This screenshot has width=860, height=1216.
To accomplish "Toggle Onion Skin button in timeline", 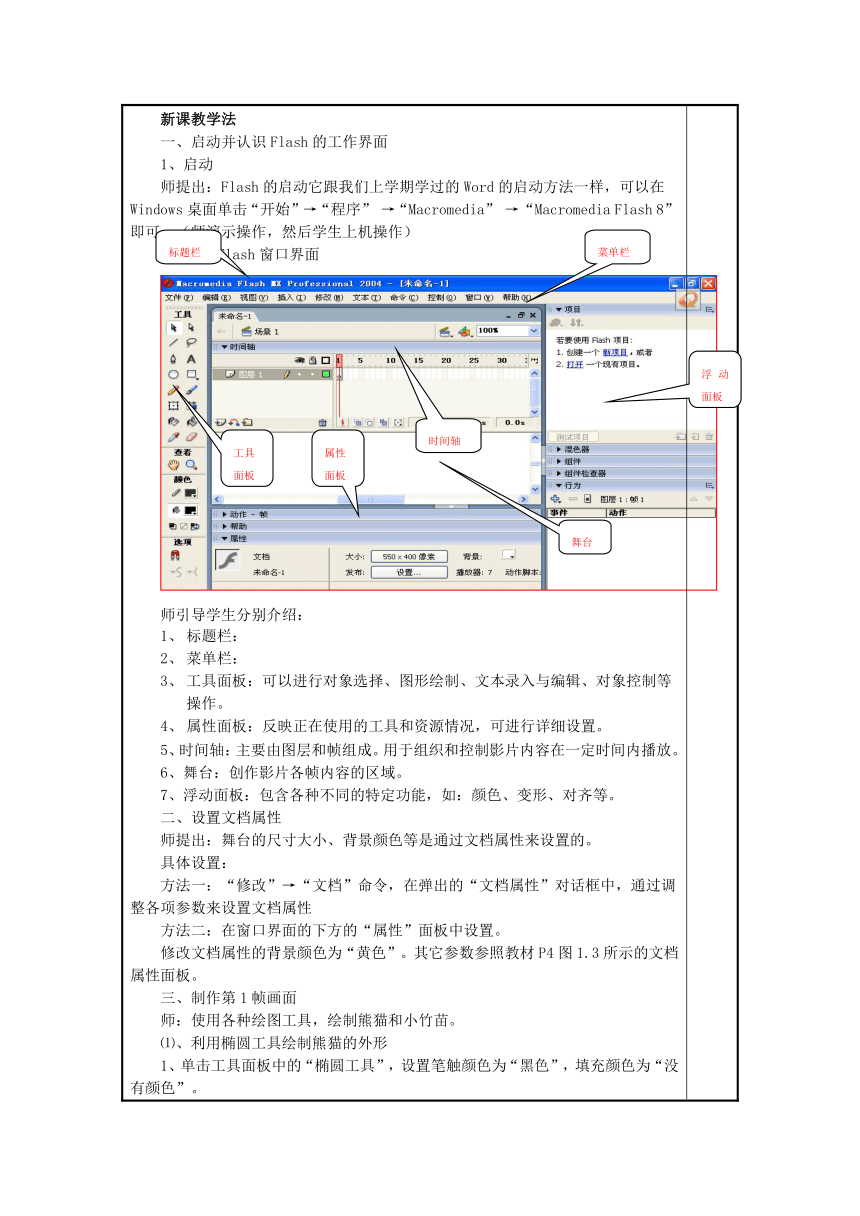I will [357, 422].
